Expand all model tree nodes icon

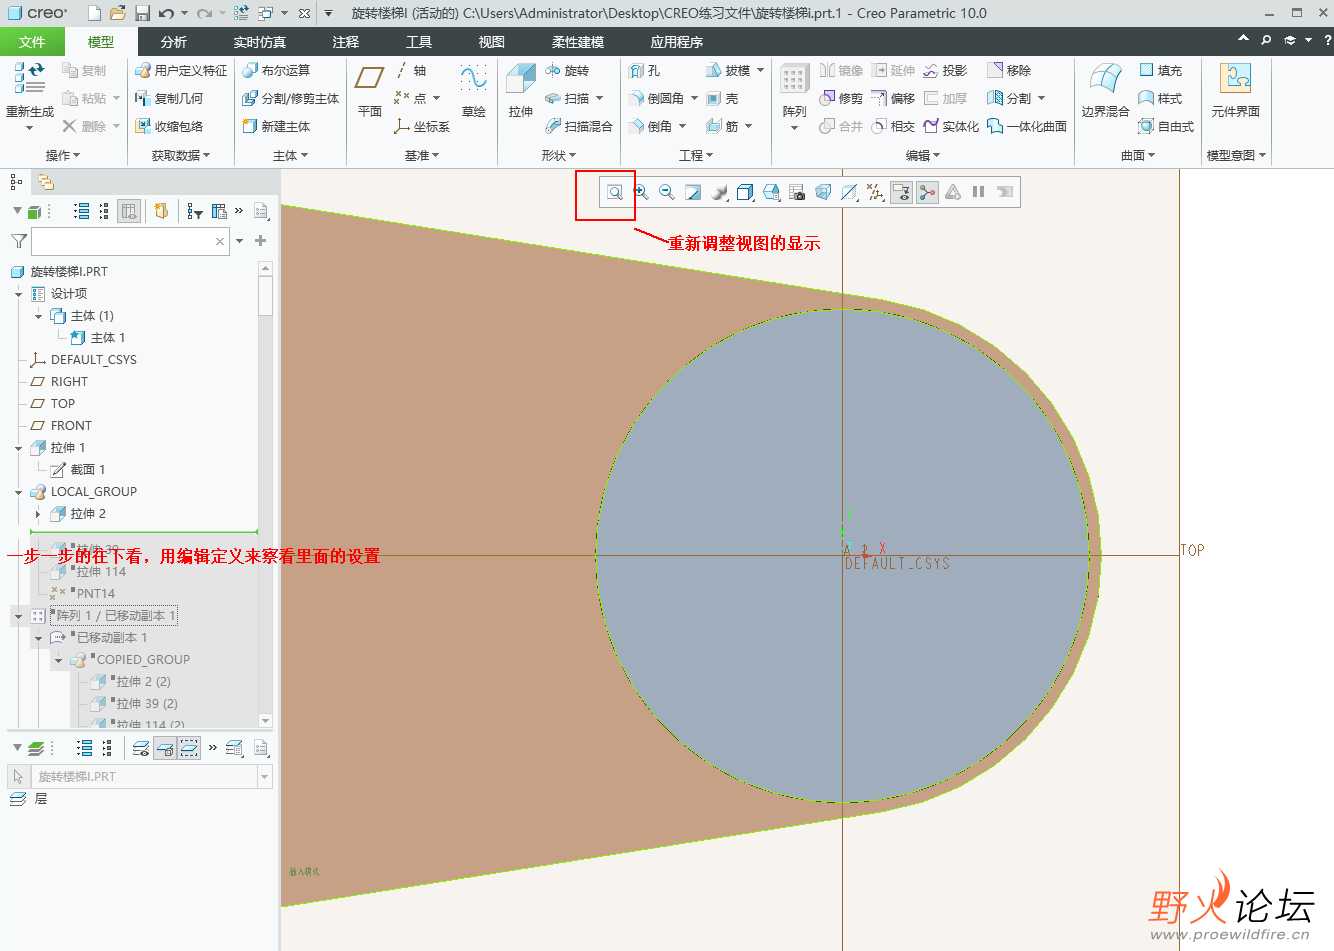tap(82, 211)
